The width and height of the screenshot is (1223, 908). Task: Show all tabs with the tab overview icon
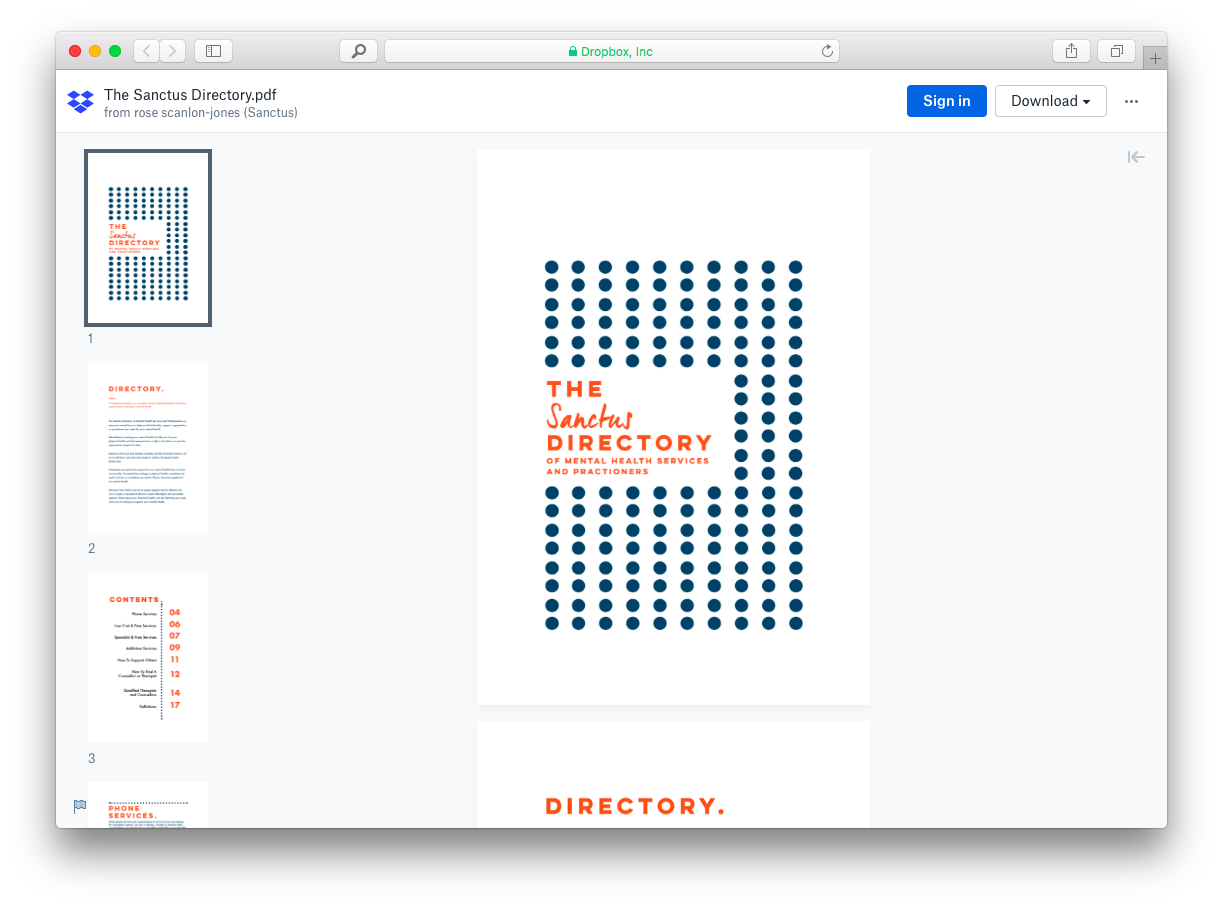(1116, 51)
